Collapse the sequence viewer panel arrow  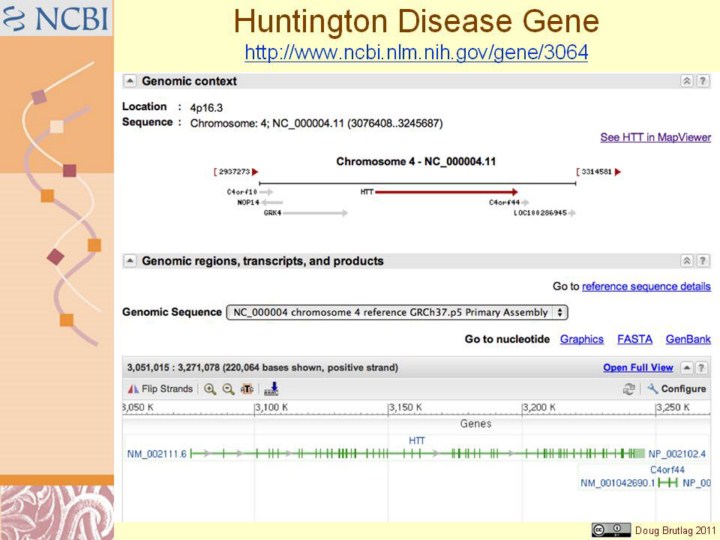click(x=686, y=368)
